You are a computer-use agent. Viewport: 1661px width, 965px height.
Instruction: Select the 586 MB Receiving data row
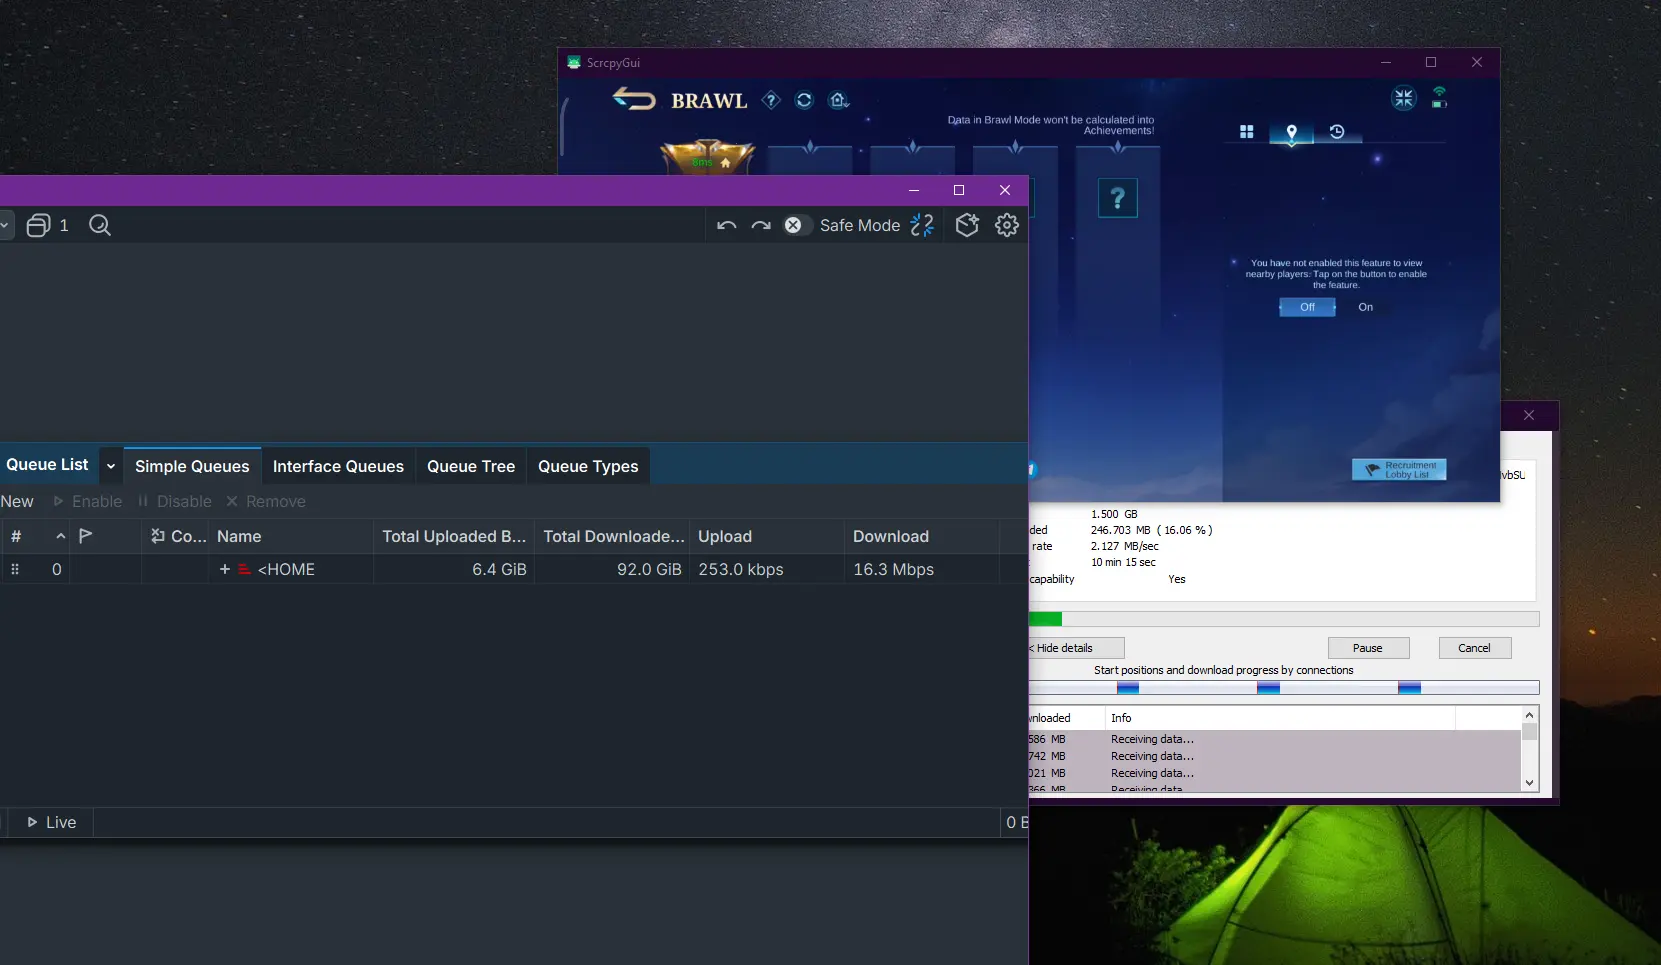1274,739
